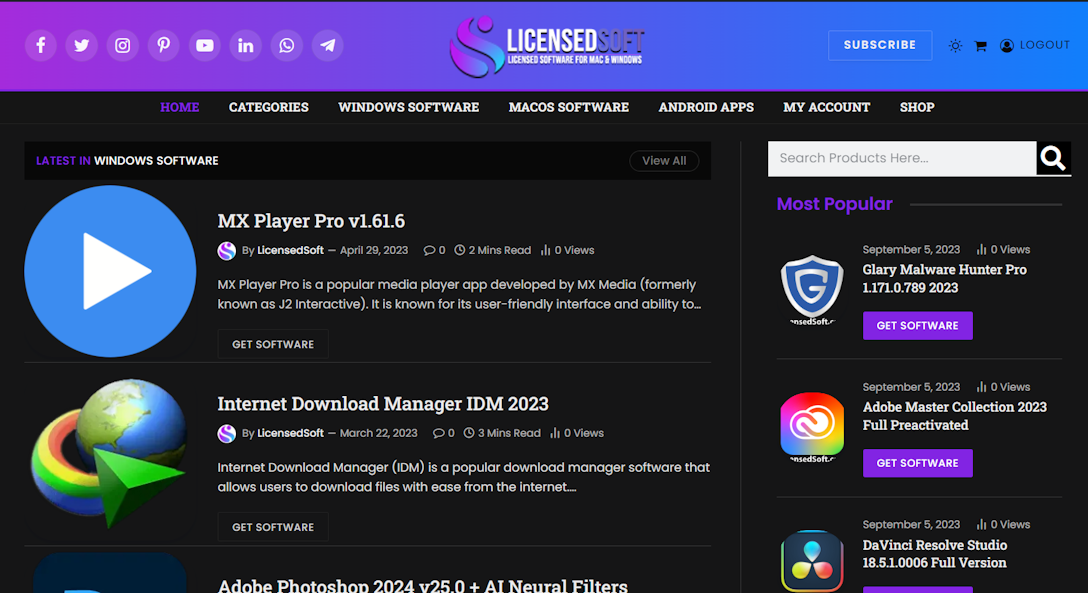This screenshot has height=593, width=1088.
Task: Click View All for latest software
Action: pyautogui.click(x=664, y=161)
